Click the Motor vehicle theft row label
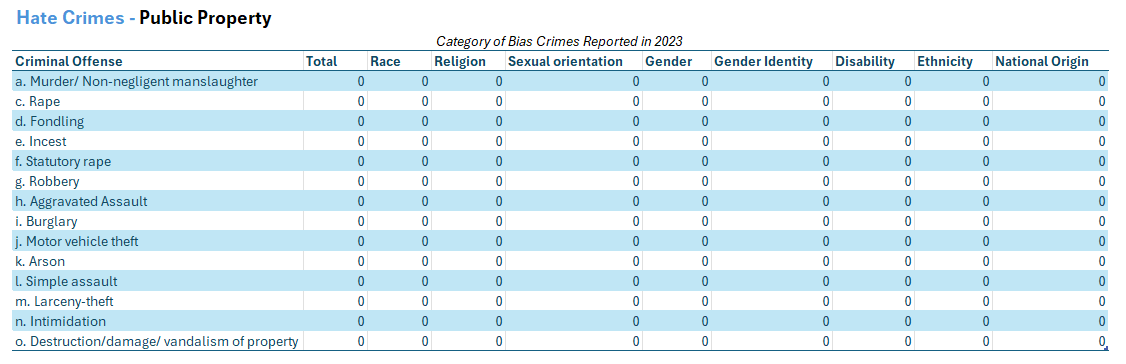The image size is (1126, 364). tap(77, 242)
